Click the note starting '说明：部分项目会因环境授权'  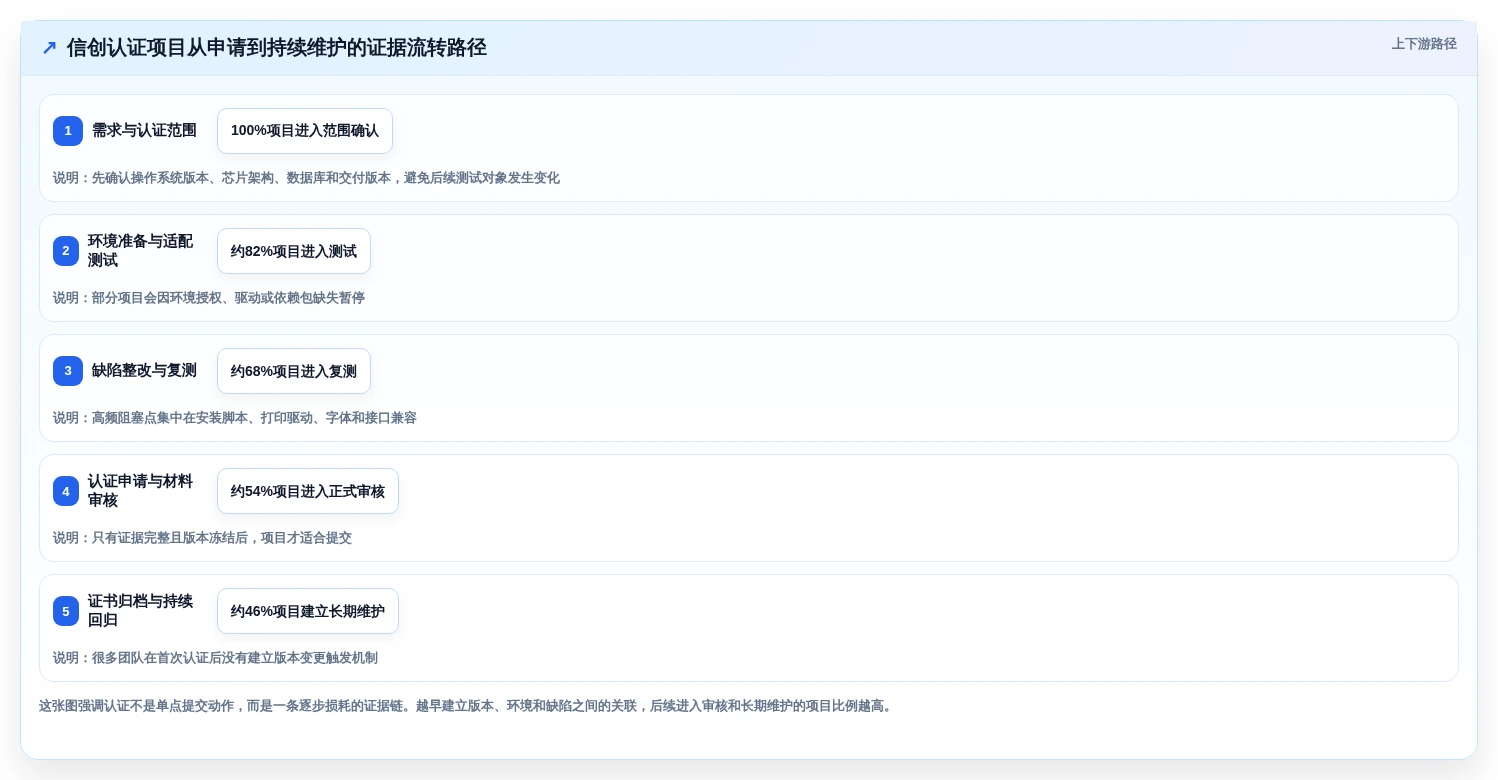click(x=209, y=298)
